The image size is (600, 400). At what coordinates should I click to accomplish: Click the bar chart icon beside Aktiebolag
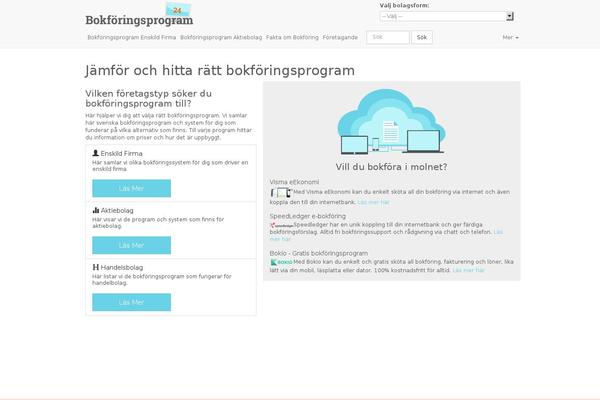96,210
